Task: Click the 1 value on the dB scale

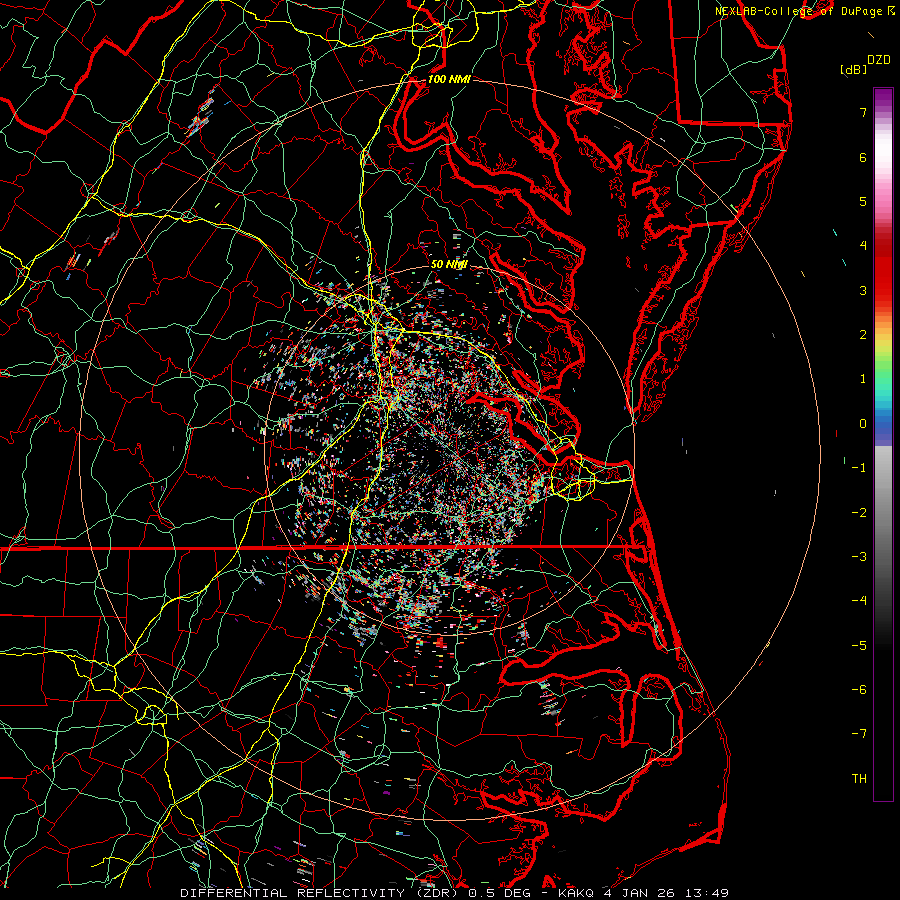Action: point(863,379)
